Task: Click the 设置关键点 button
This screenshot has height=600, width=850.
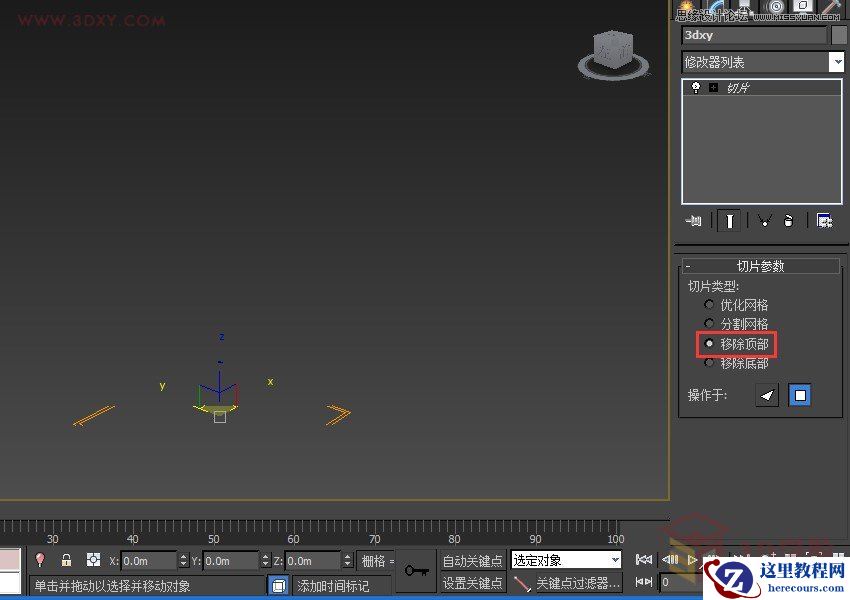Action: pyautogui.click(x=472, y=581)
